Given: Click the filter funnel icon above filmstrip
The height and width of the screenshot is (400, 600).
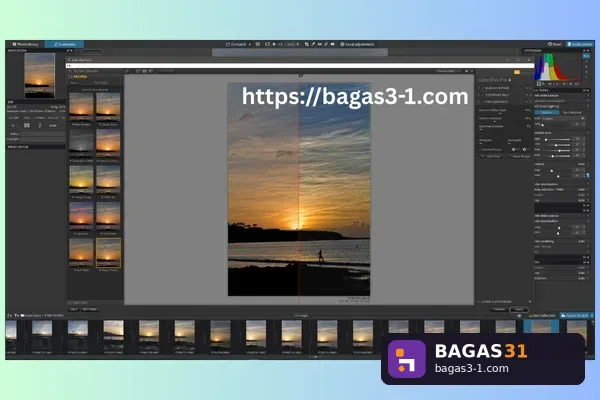Looking at the screenshot, I should pyautogui.click(x=16, y=315).
